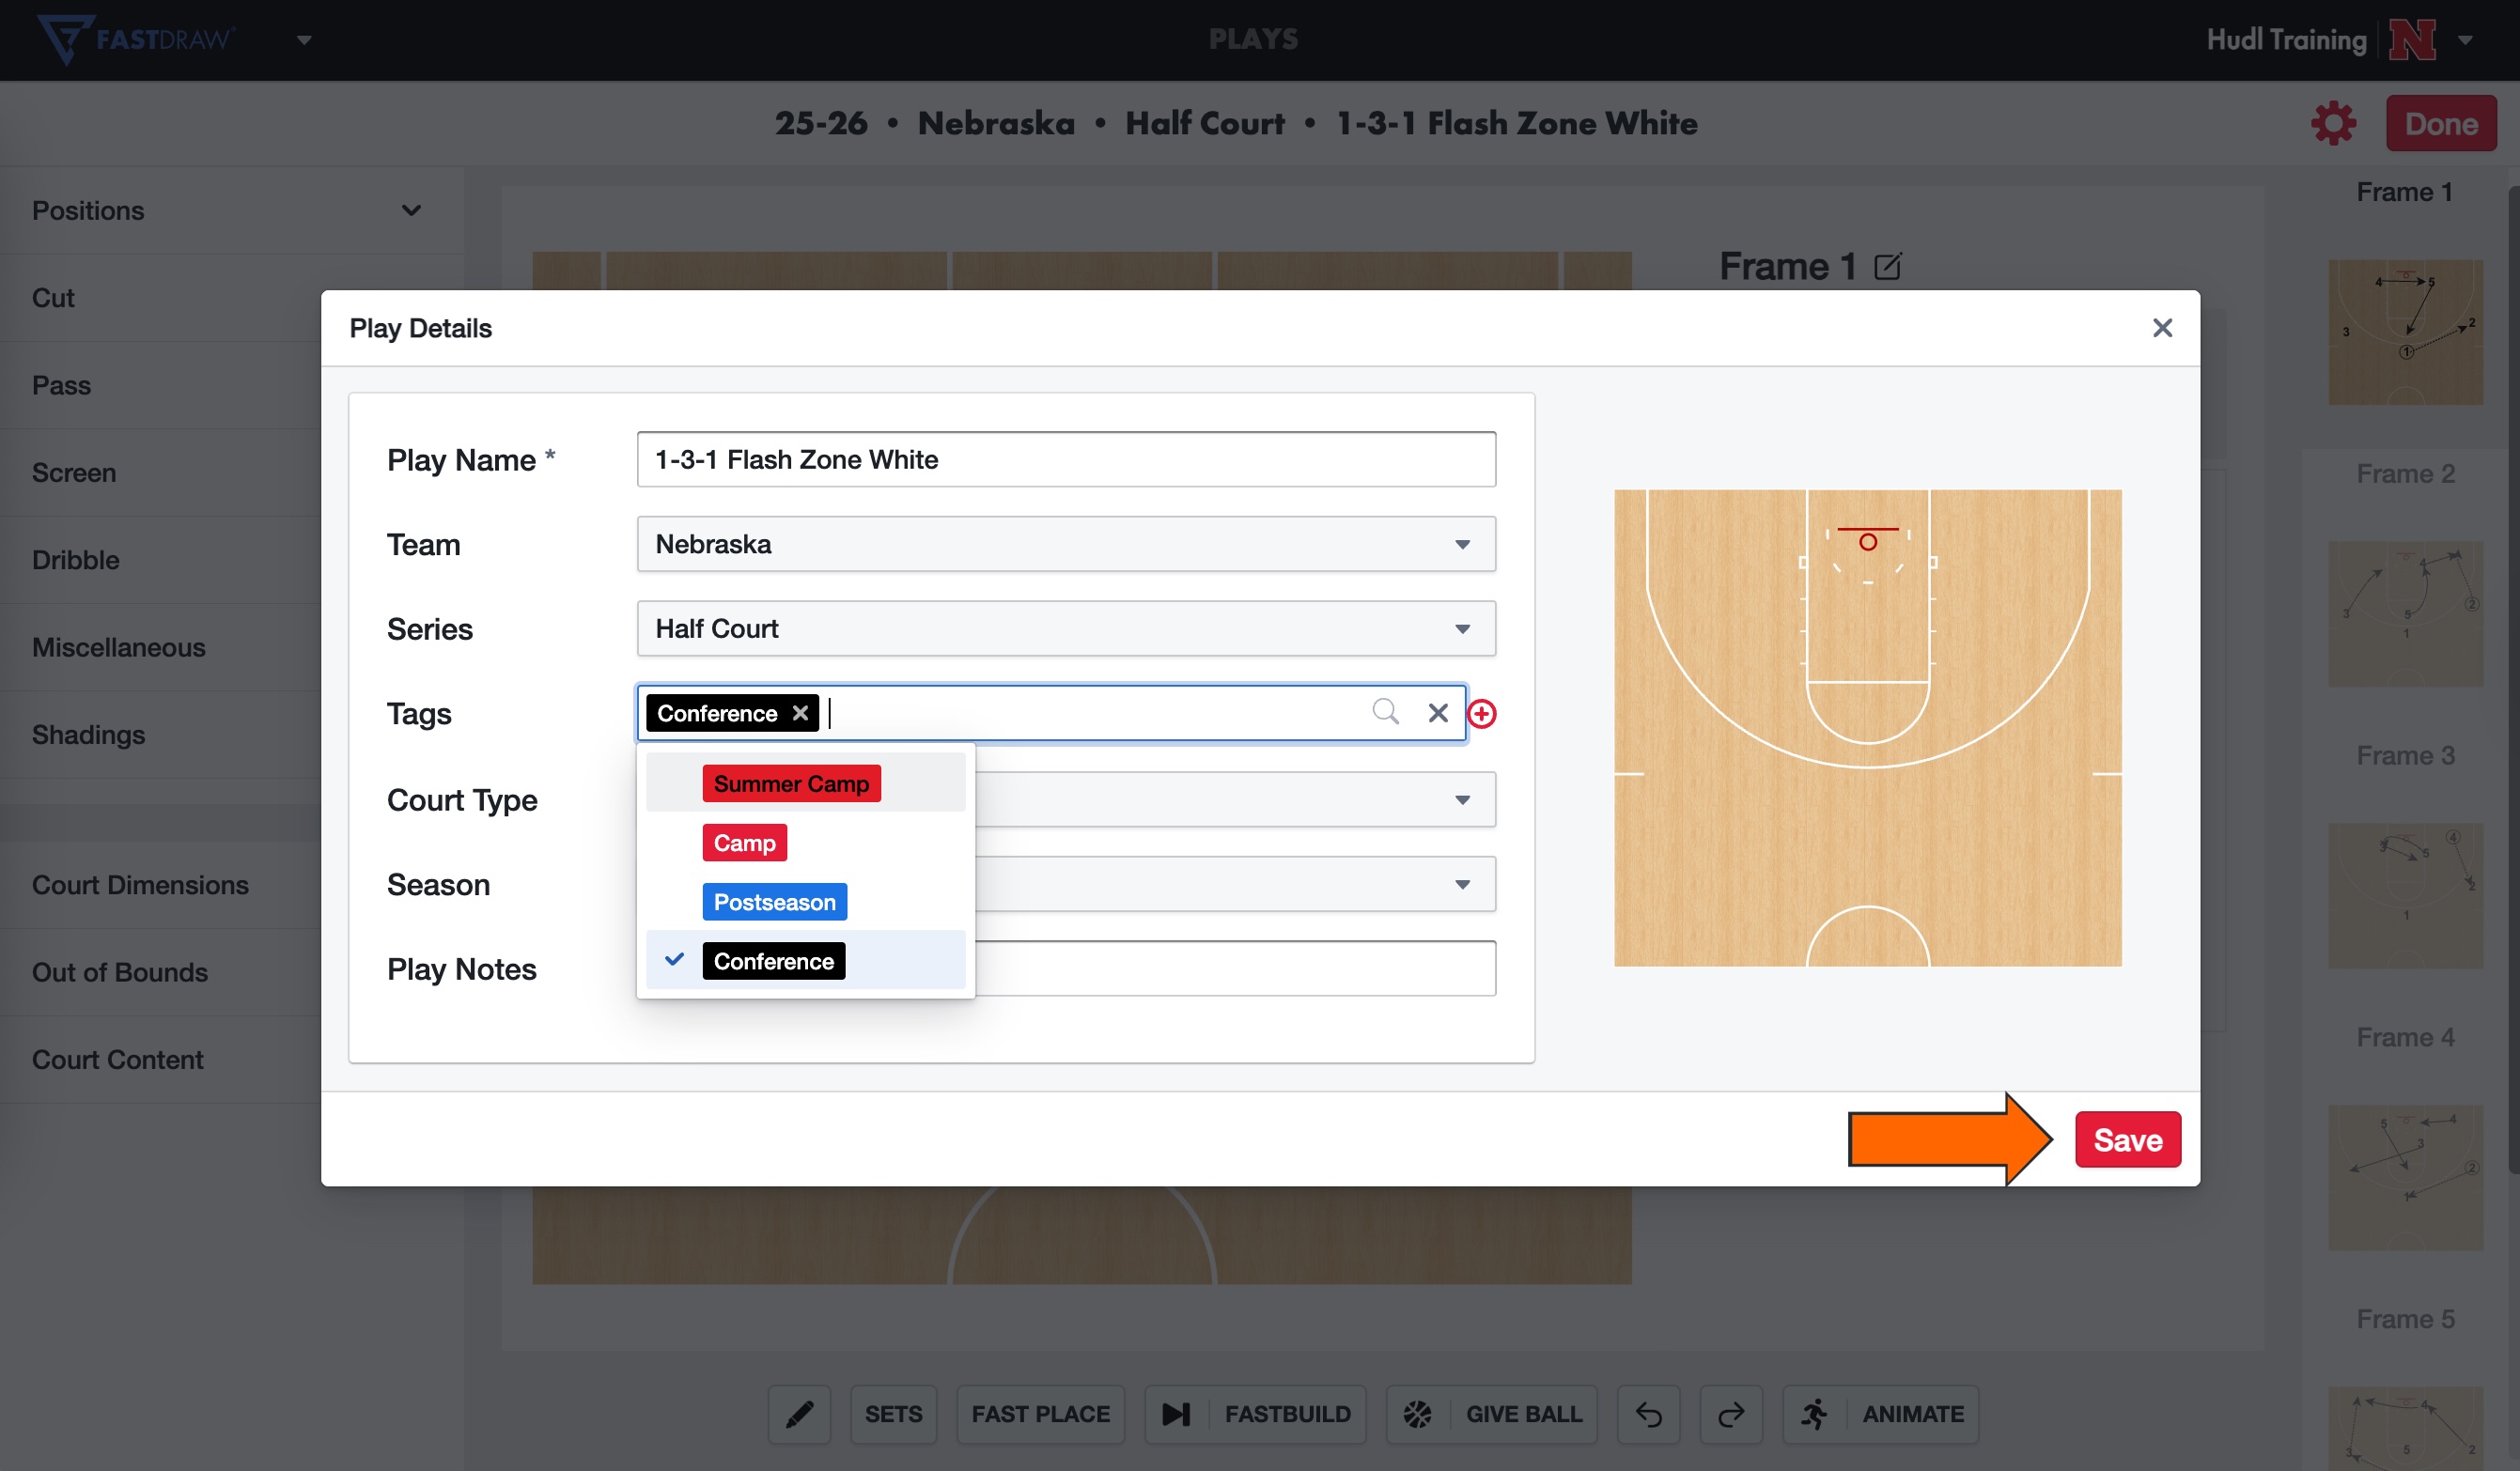Select the pencil draw tool in bottom toolbar
The width and height of the screenshot is (2520, 1471).
[799, 1414]
